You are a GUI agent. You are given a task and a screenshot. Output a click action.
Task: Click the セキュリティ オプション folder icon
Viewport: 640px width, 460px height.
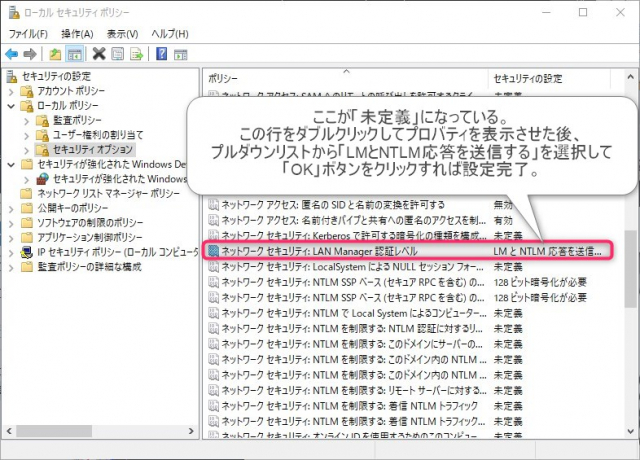pos(42,150)
